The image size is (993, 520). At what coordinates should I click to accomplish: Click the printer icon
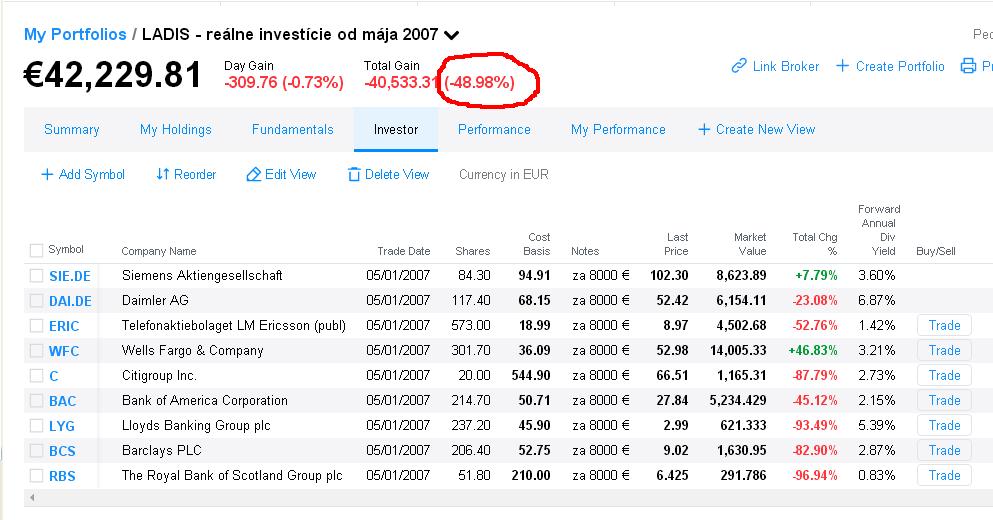968,66
